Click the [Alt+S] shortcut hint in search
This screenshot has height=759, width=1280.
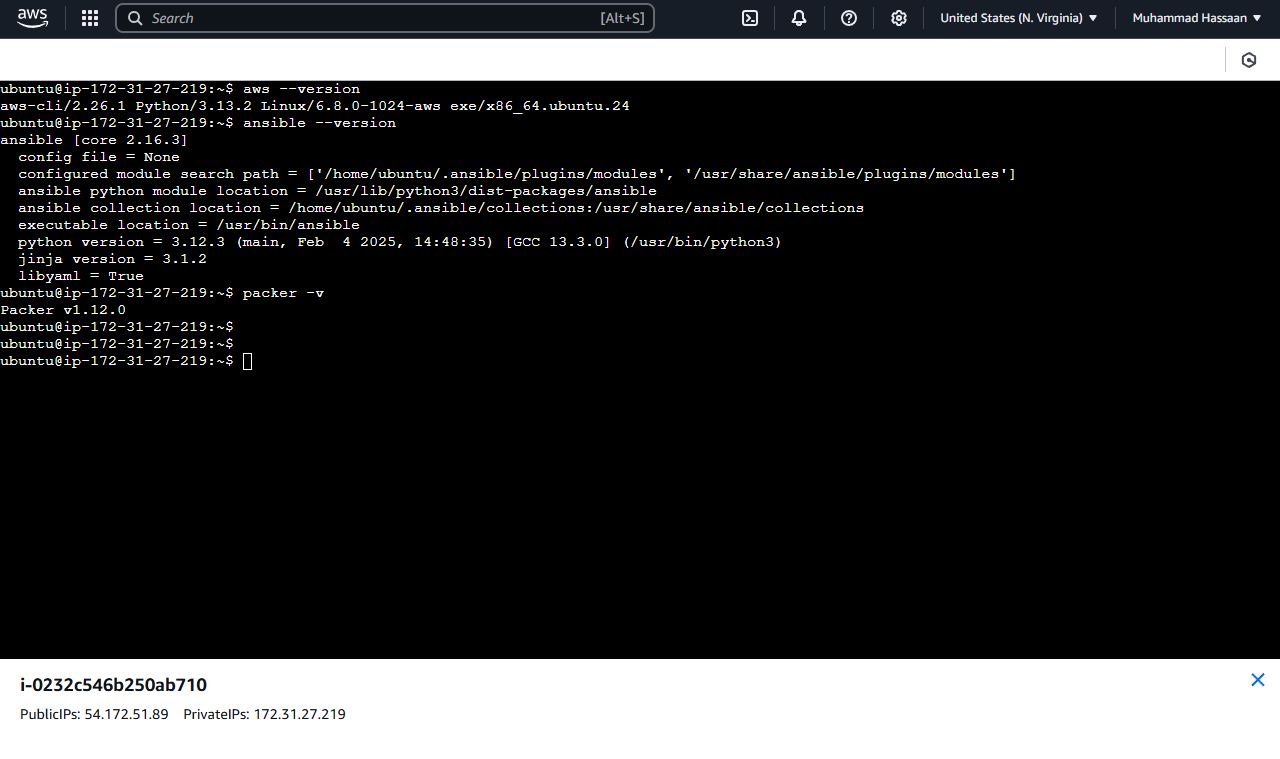tap(622, 18)
